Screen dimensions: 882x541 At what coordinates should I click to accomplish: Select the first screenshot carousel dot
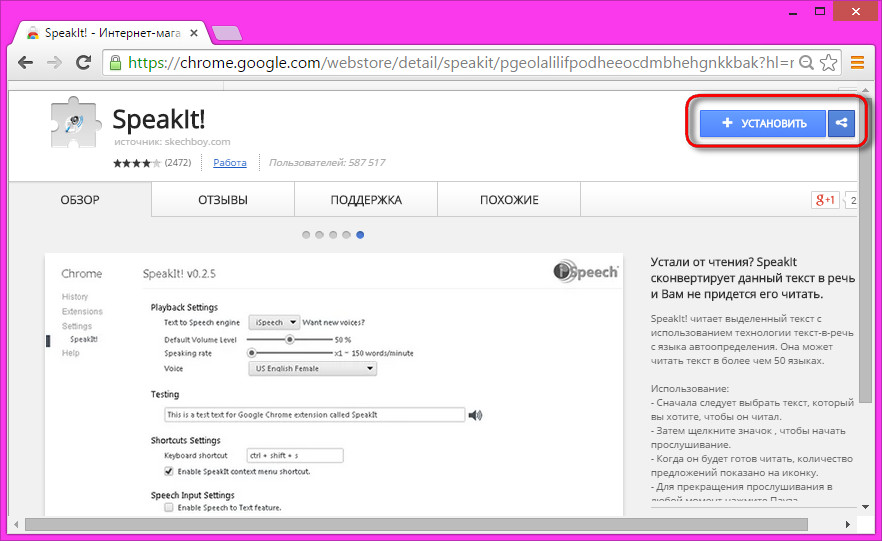(306, 235)
